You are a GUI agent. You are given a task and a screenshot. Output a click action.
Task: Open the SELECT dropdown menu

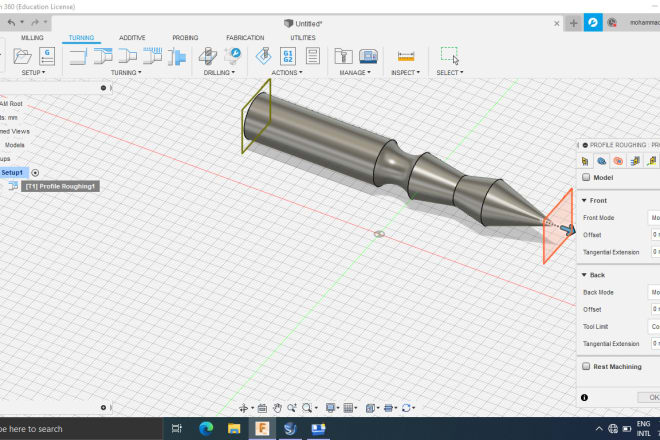tap(450, 72)
